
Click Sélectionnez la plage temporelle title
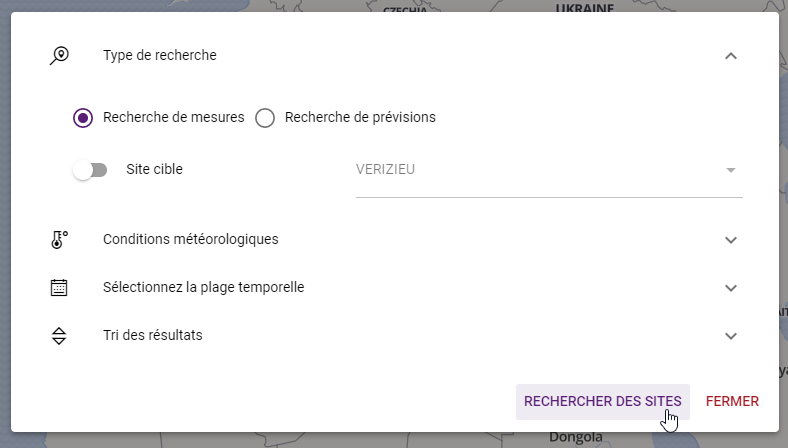203,287
